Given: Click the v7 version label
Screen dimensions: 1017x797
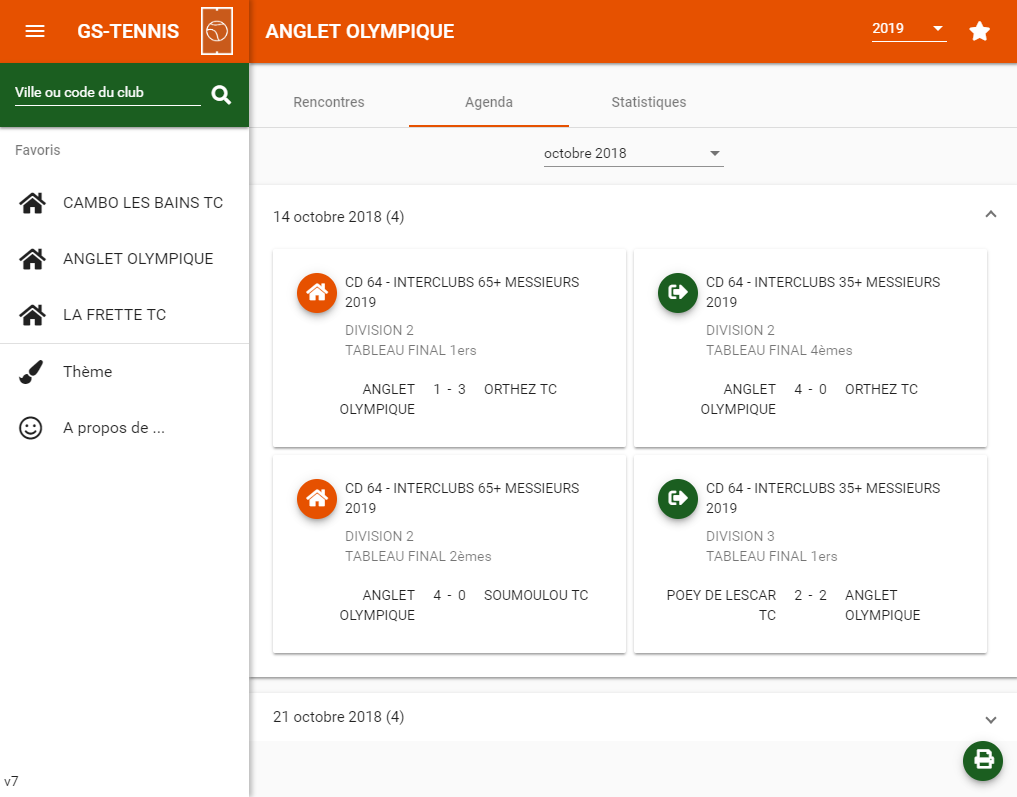Looking at the screenshot, I should coord(11,781).
